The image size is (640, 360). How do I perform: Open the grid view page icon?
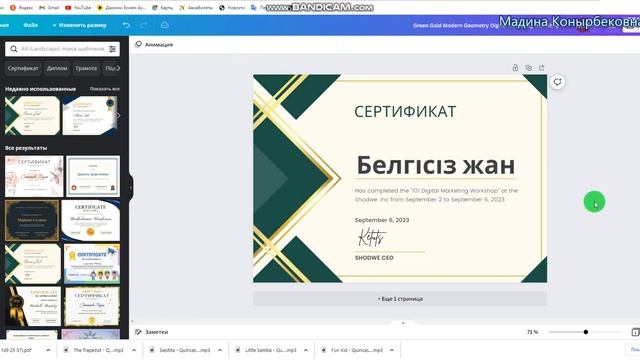click(x=636, y=332)
